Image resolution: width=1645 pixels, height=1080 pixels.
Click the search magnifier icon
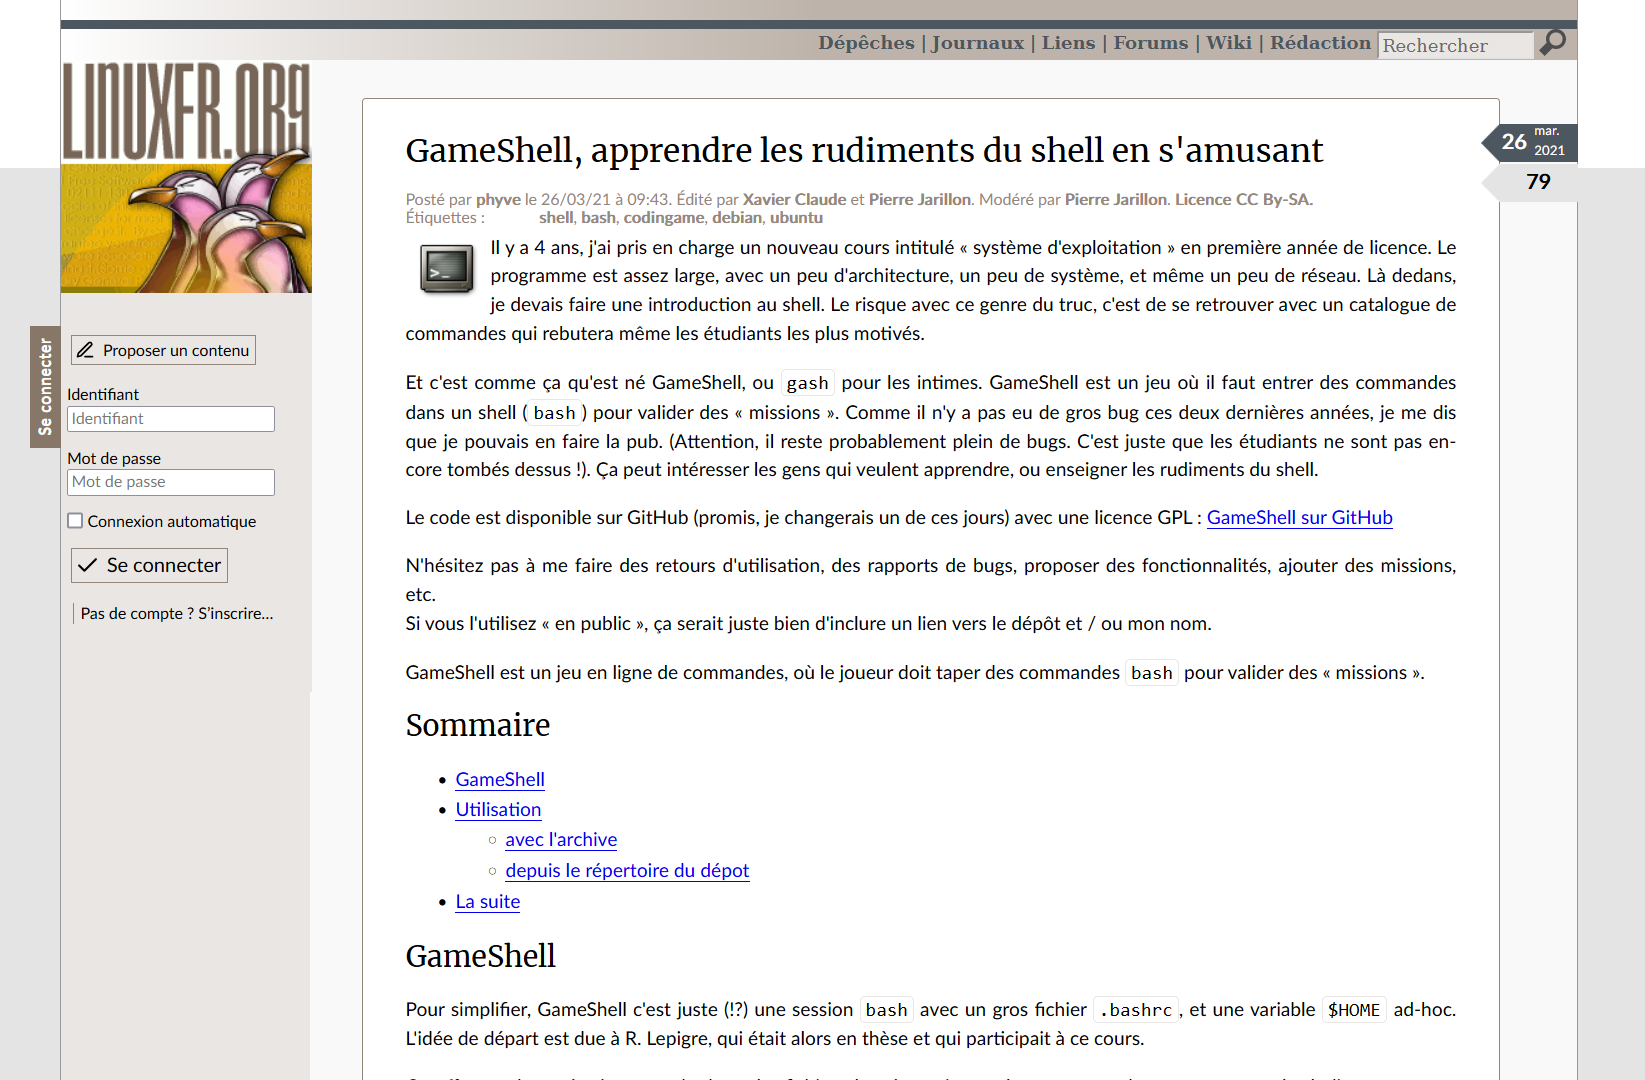point(1553,43)
